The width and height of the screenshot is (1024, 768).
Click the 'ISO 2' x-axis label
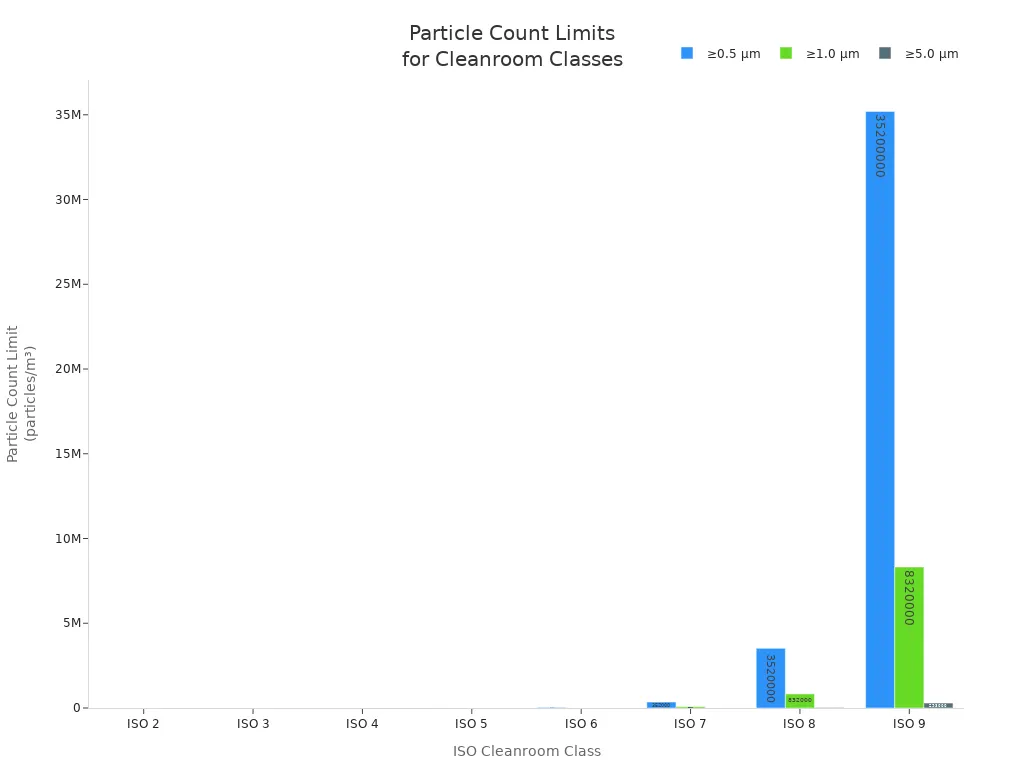click(x=143, y=724)
